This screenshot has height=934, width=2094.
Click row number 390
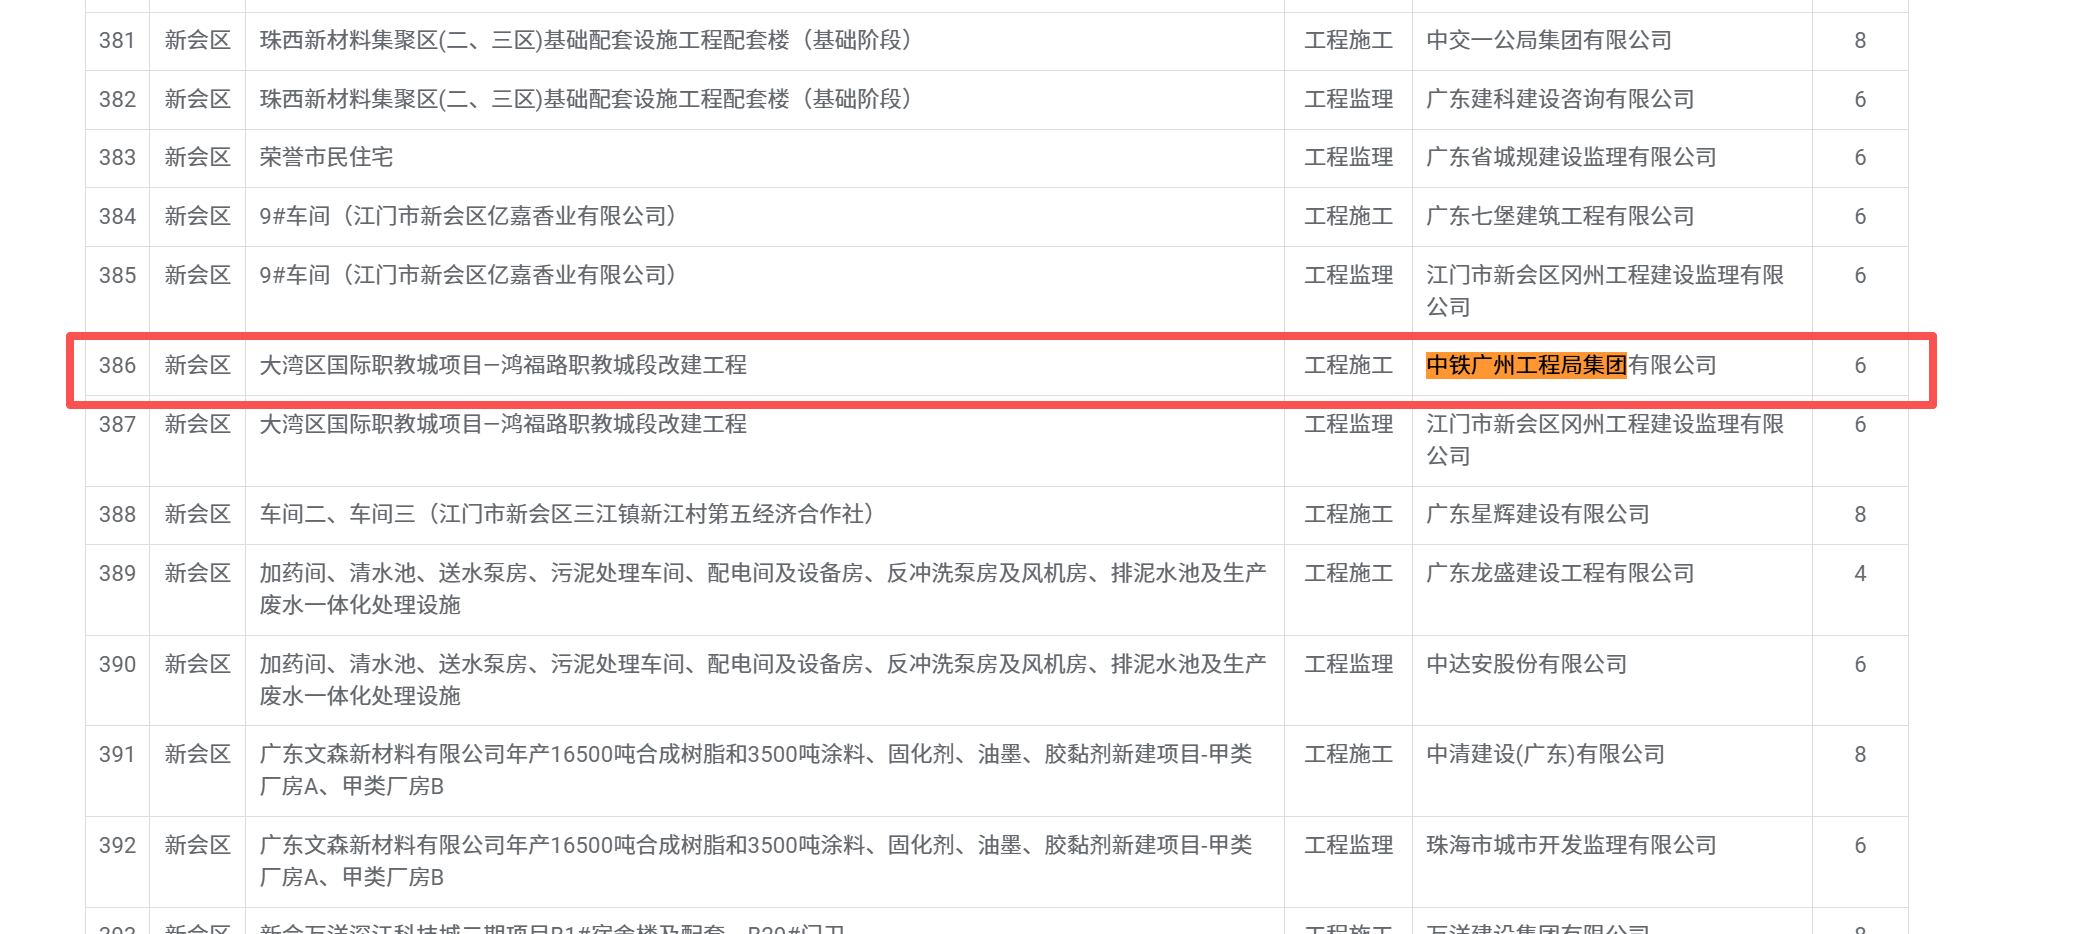117,665
